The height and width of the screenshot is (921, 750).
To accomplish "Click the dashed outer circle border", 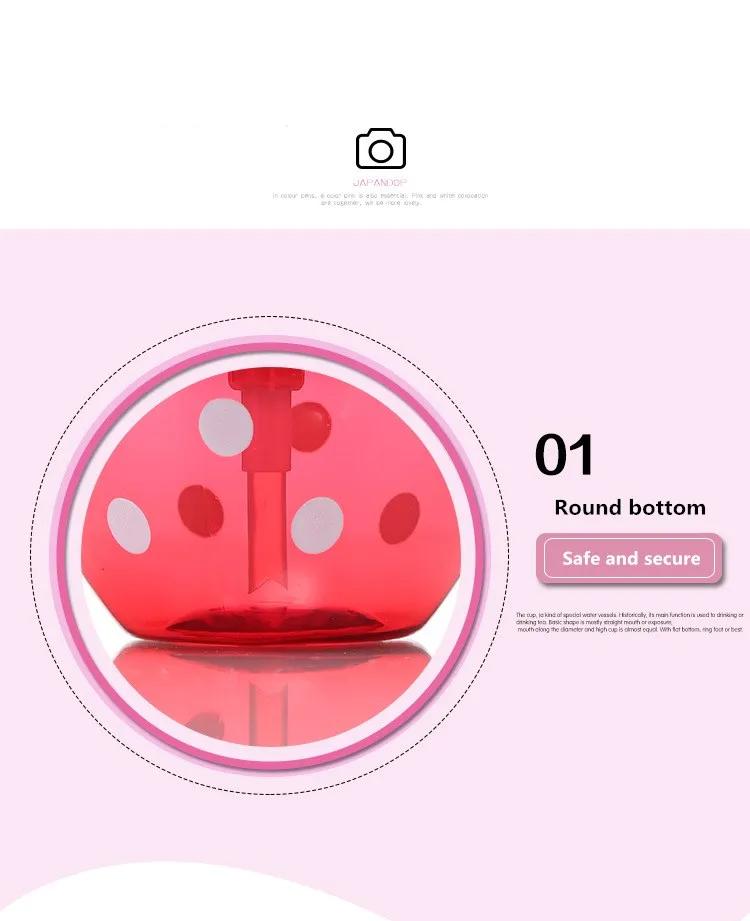I will [x=270, y=317].
